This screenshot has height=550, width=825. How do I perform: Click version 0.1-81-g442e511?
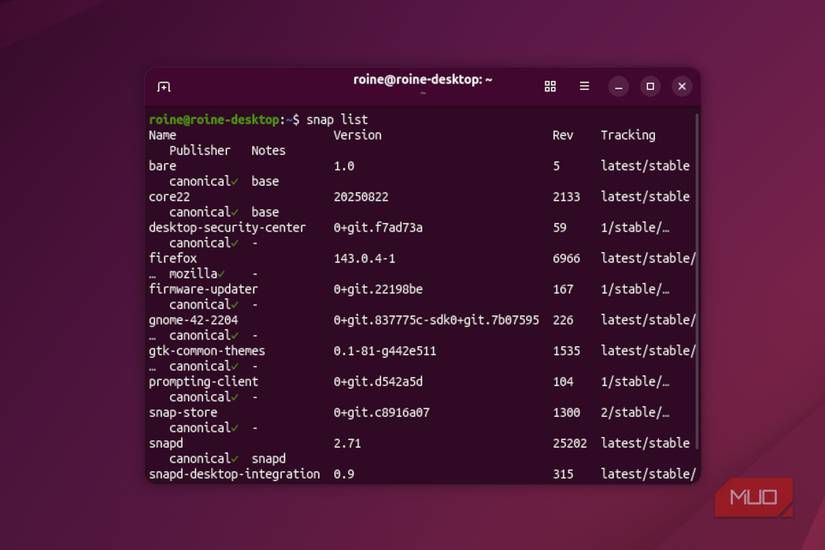[x=385, y=351]
